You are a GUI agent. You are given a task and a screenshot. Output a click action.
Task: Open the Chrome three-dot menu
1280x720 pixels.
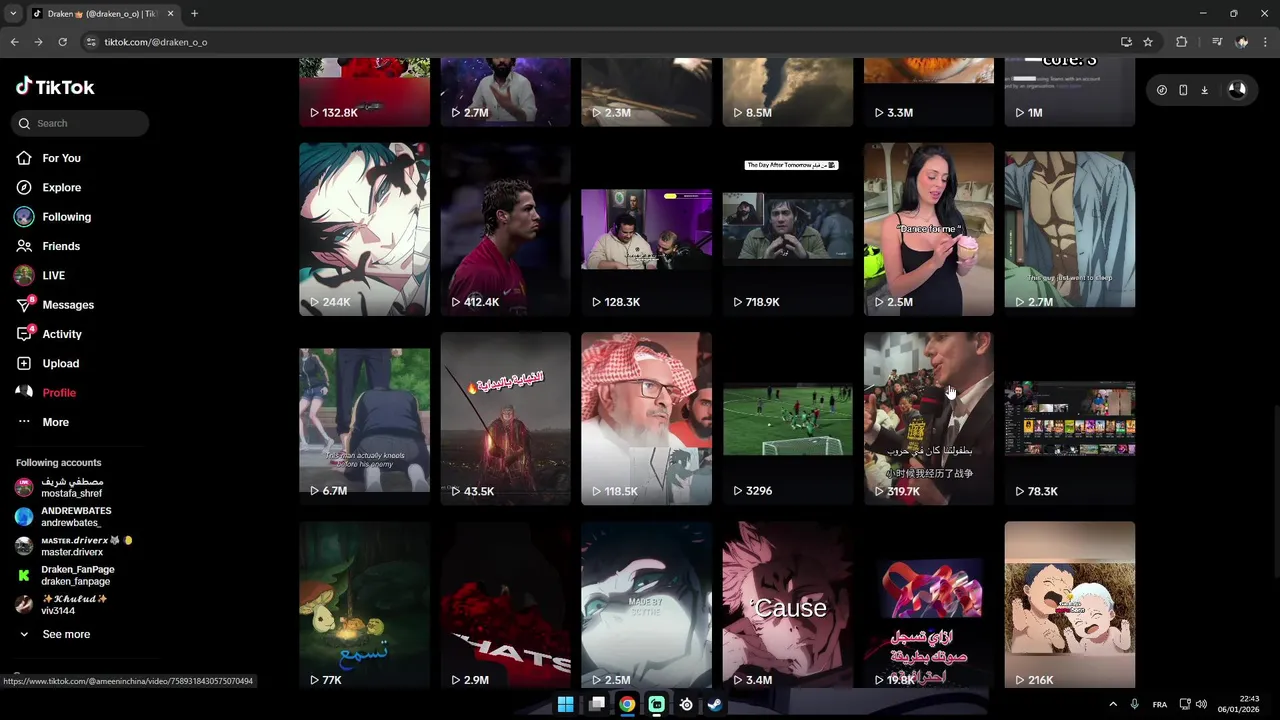pos(1266,42)
